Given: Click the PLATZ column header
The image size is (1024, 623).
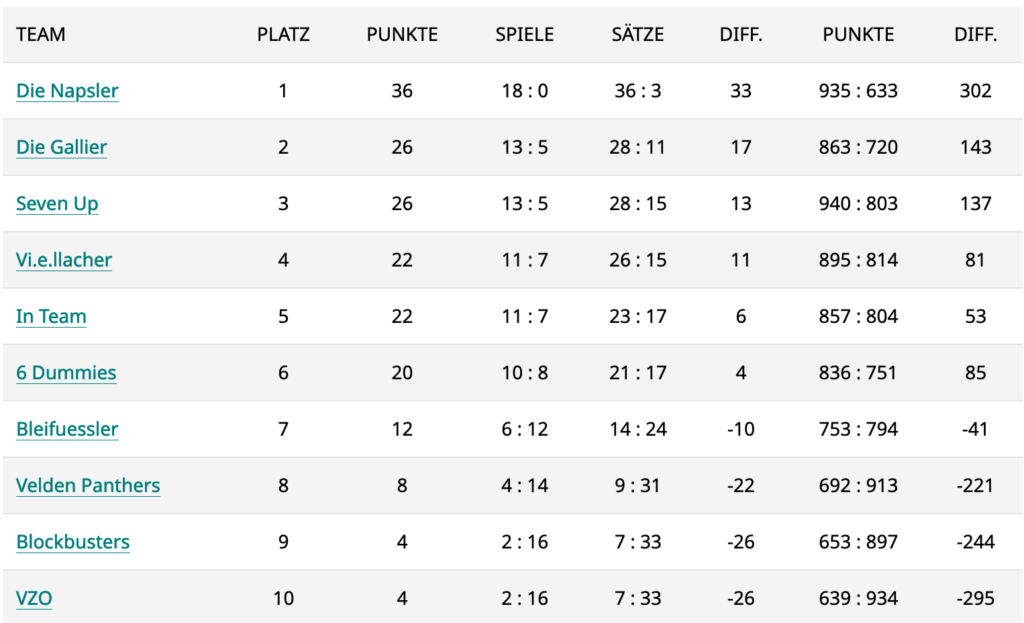Looking at the screenshot, I should pyautogui.click(x=283, y=35).
